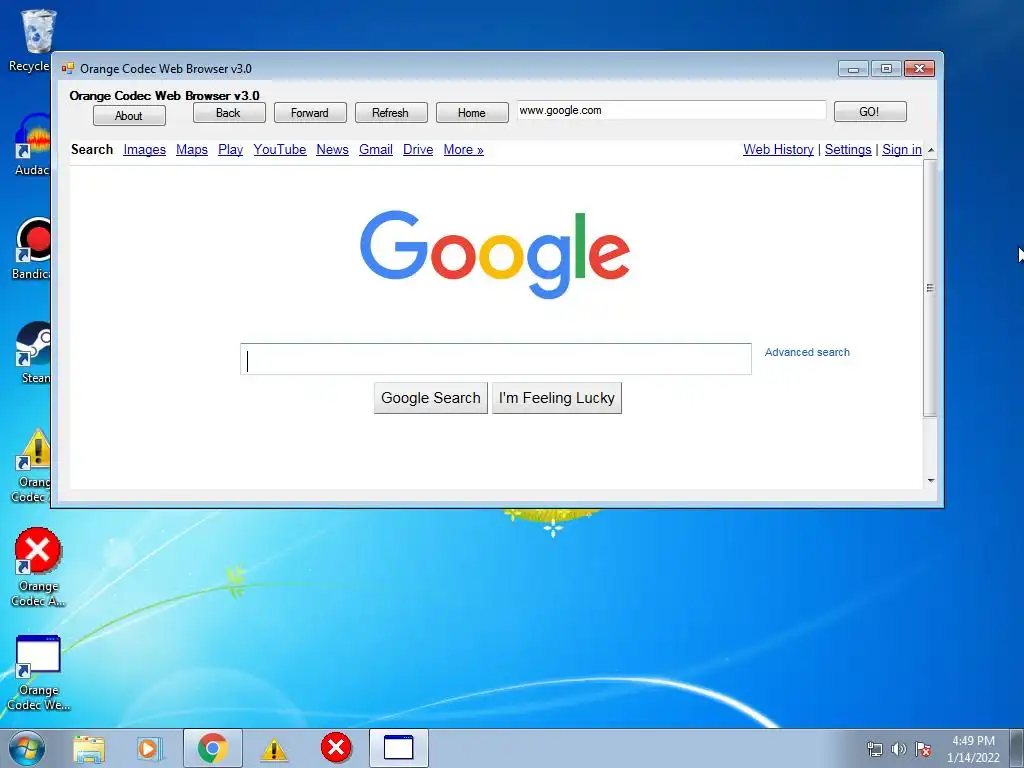Viewport: 1024px width, 768px height.
Task: Click the yellow warning triangle taskbar icon
Action: pos(274,749)
